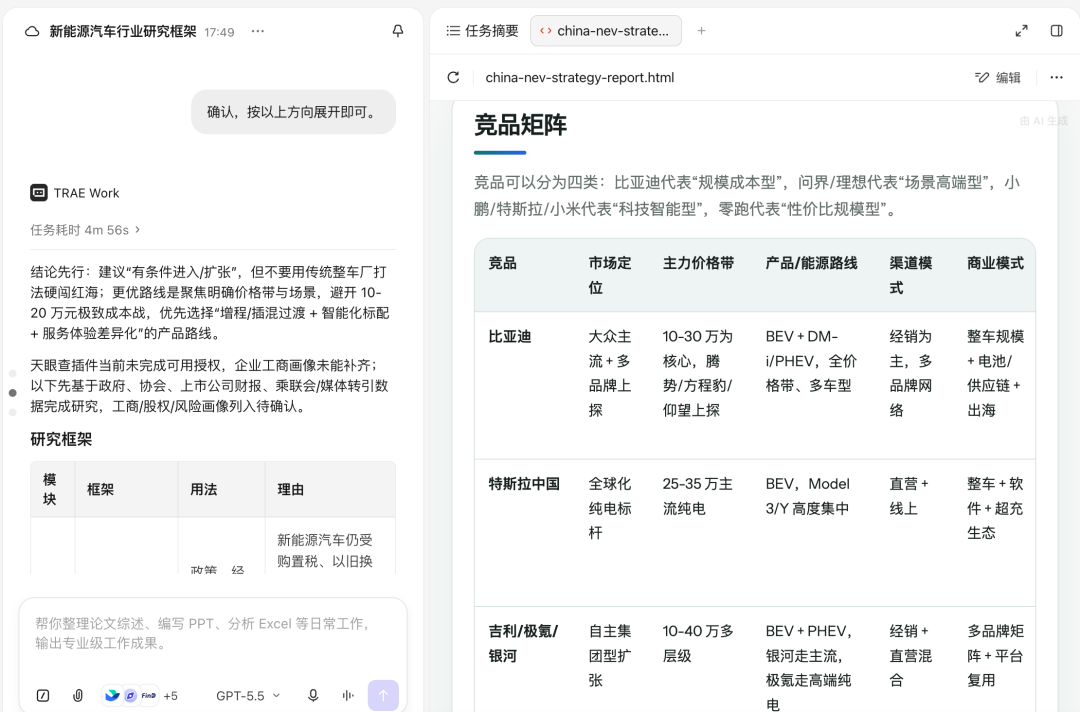
Task: Click the slash command icon in input bar
Action: pos(43,695)
